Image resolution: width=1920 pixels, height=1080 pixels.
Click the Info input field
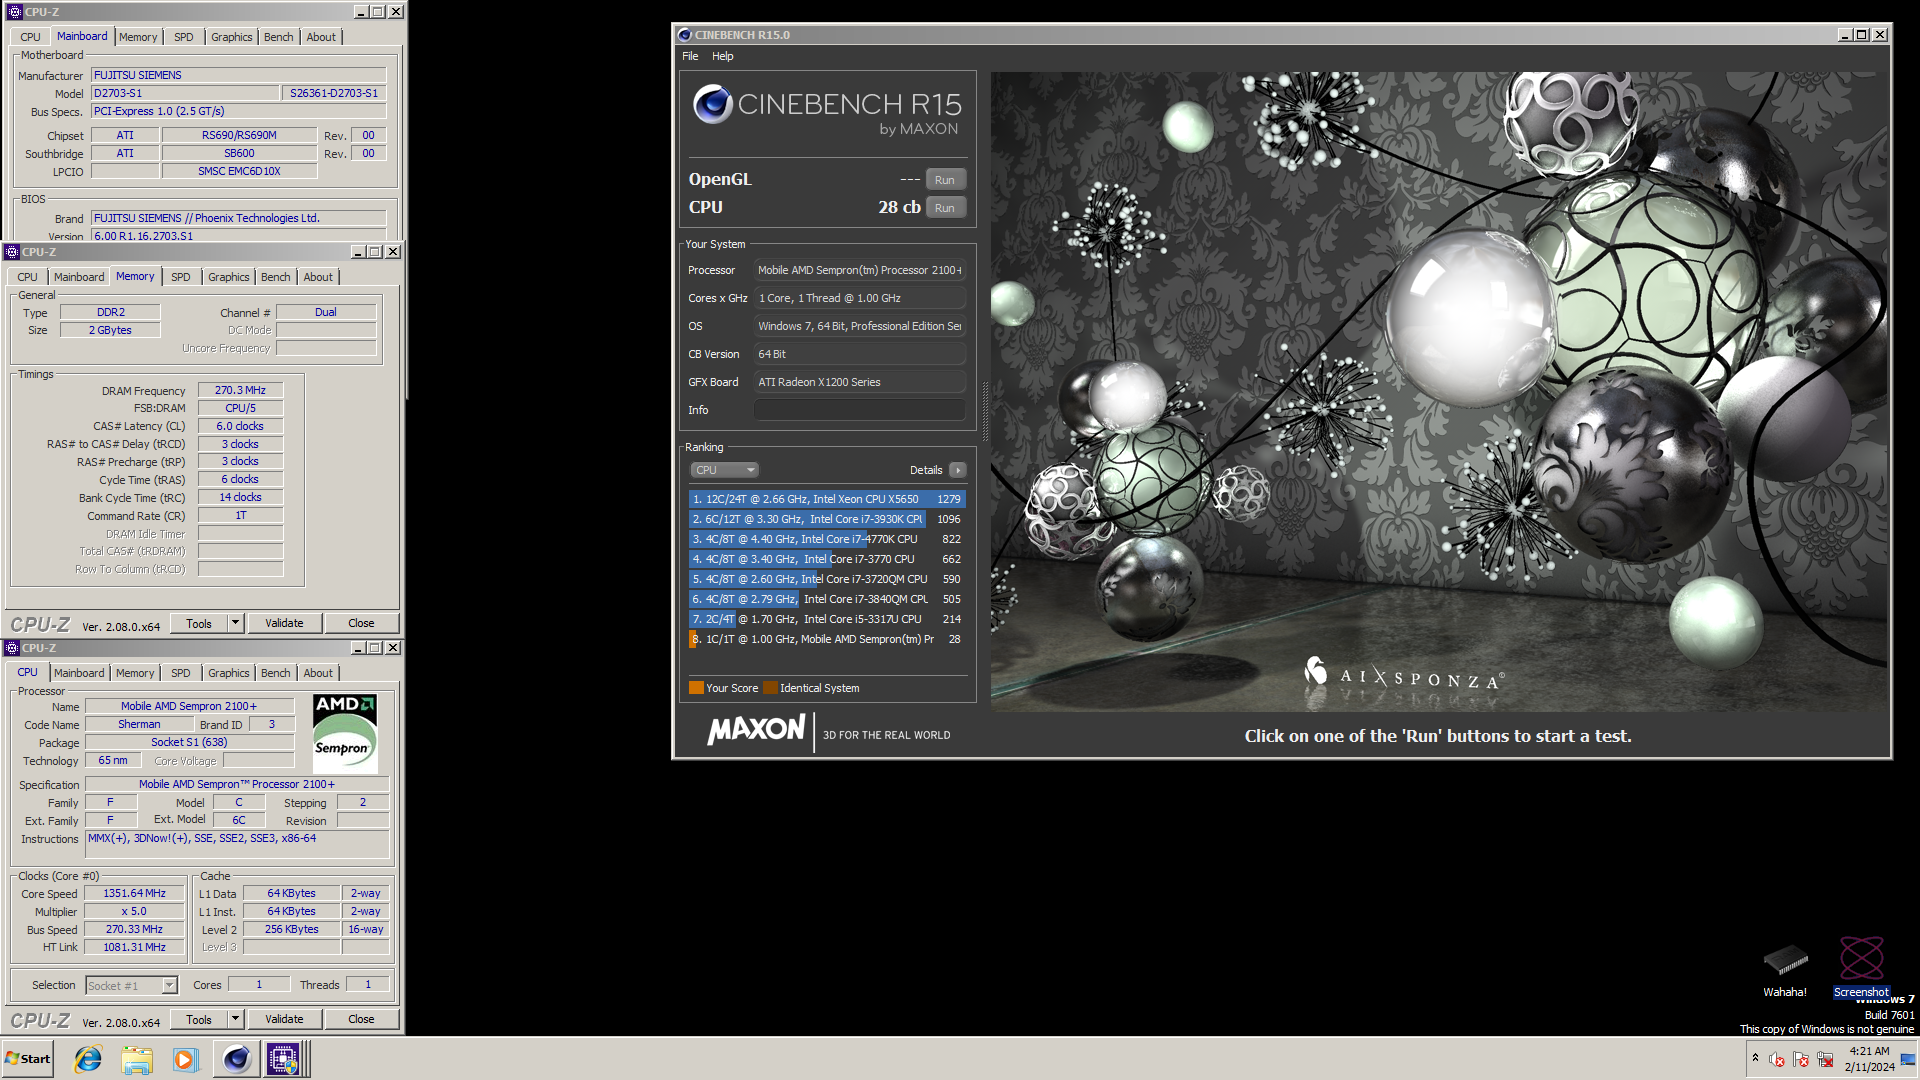click(859, 410)
